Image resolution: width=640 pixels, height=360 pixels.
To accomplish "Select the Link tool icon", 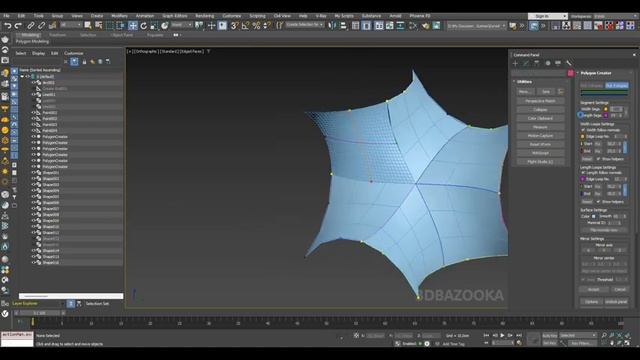I will click(x=31, y=25).
